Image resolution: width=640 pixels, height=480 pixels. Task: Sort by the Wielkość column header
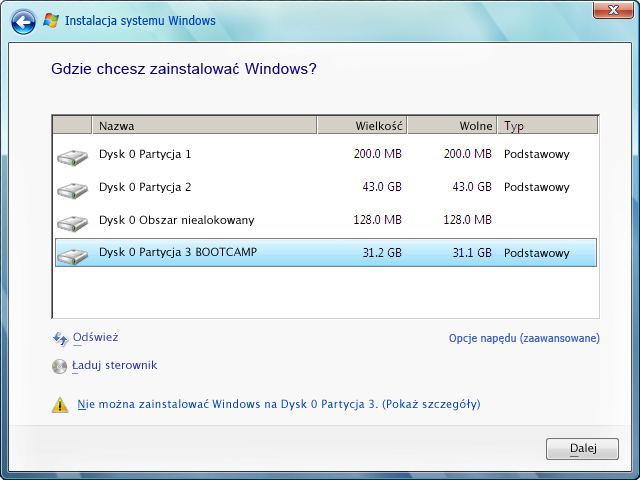pyautogui.click(x=362, y=125)
